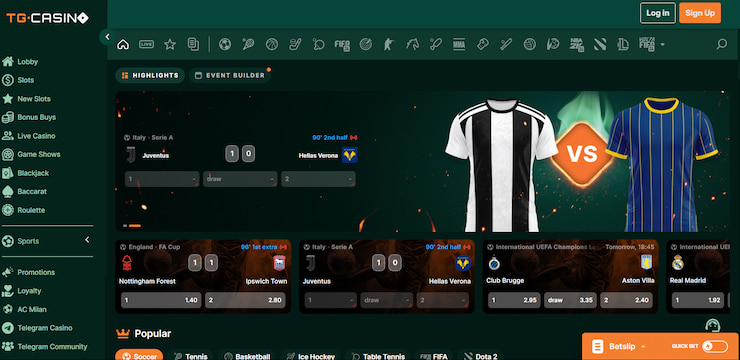
Task: Select the FIFA esports icon
Action: [x=342, y=44]
